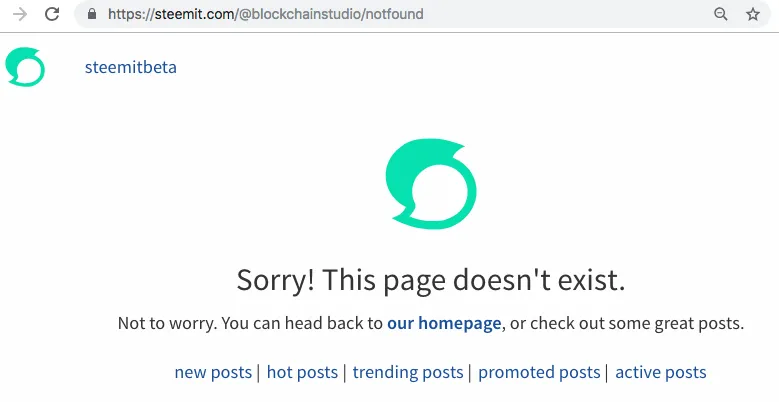Open the steemitbeta header link

click(x=131, y=67)
